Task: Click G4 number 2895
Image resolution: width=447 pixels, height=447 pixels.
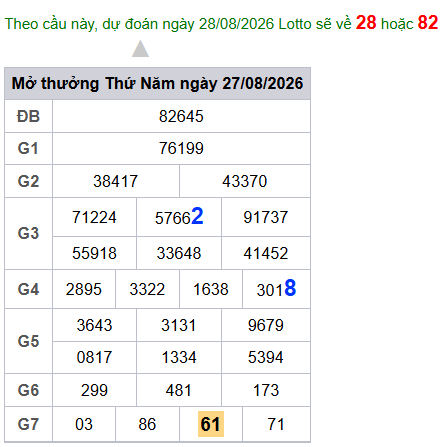Action: point(84,289)
